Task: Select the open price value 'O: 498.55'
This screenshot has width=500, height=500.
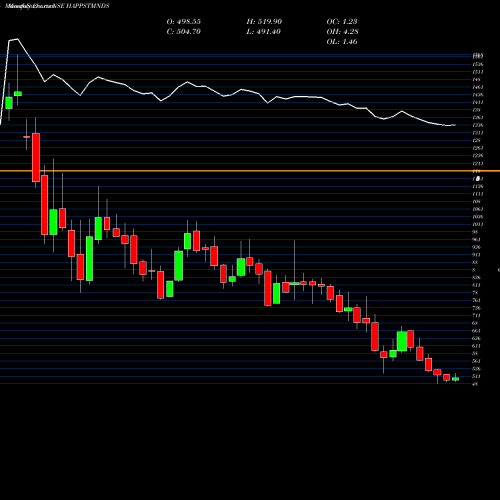Action: [184, 22]
